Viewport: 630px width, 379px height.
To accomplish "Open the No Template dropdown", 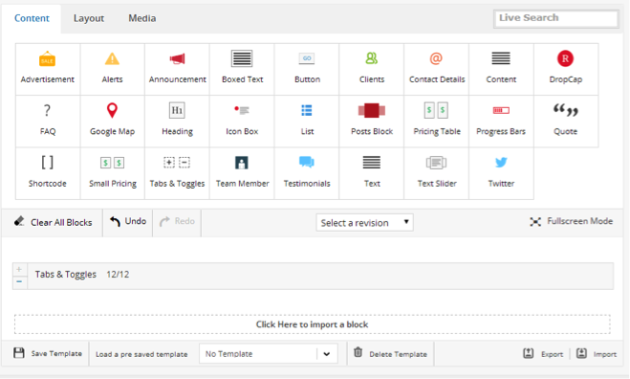I will (x=268, y=354).
